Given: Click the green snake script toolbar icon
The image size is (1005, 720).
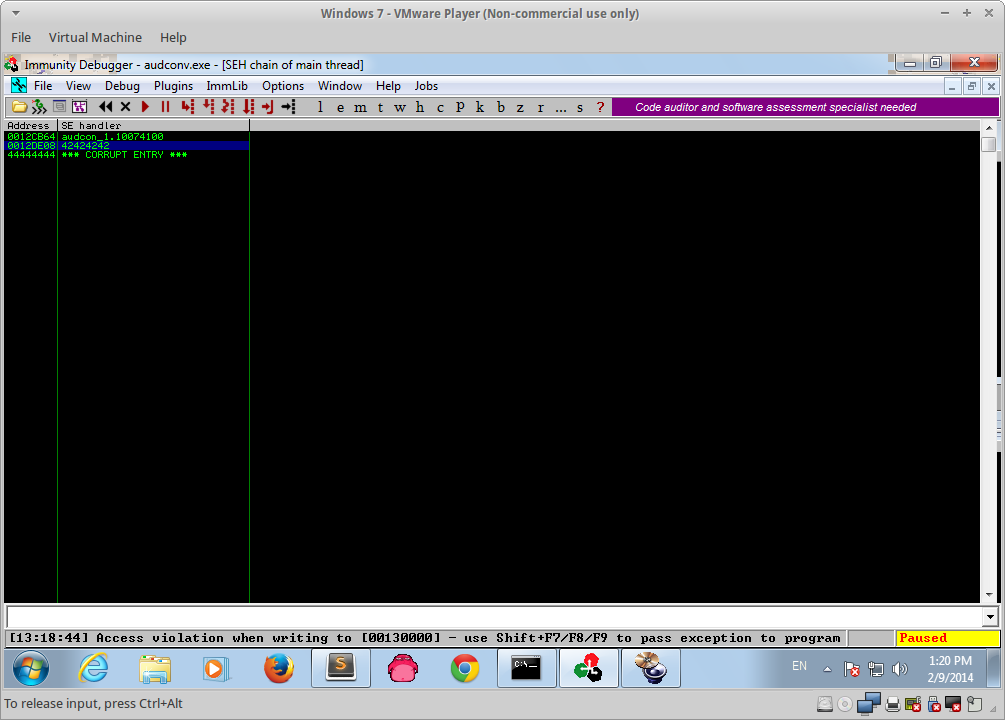Looking at the screenshot, I should point(39,107).
